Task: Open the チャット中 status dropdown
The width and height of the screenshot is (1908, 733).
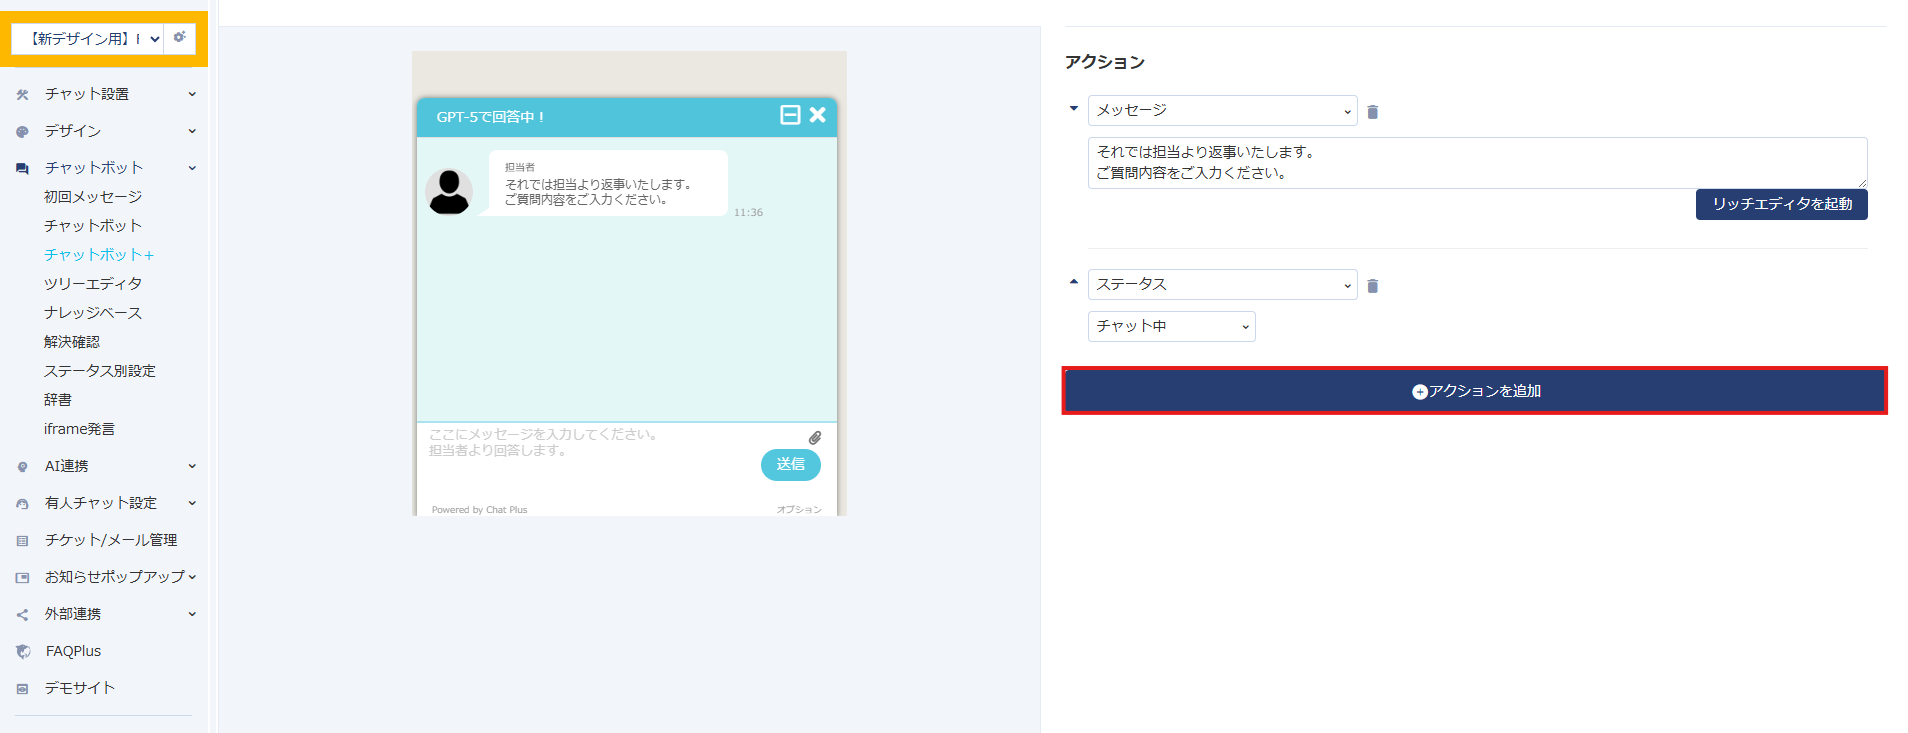Action: point(1171,326)
